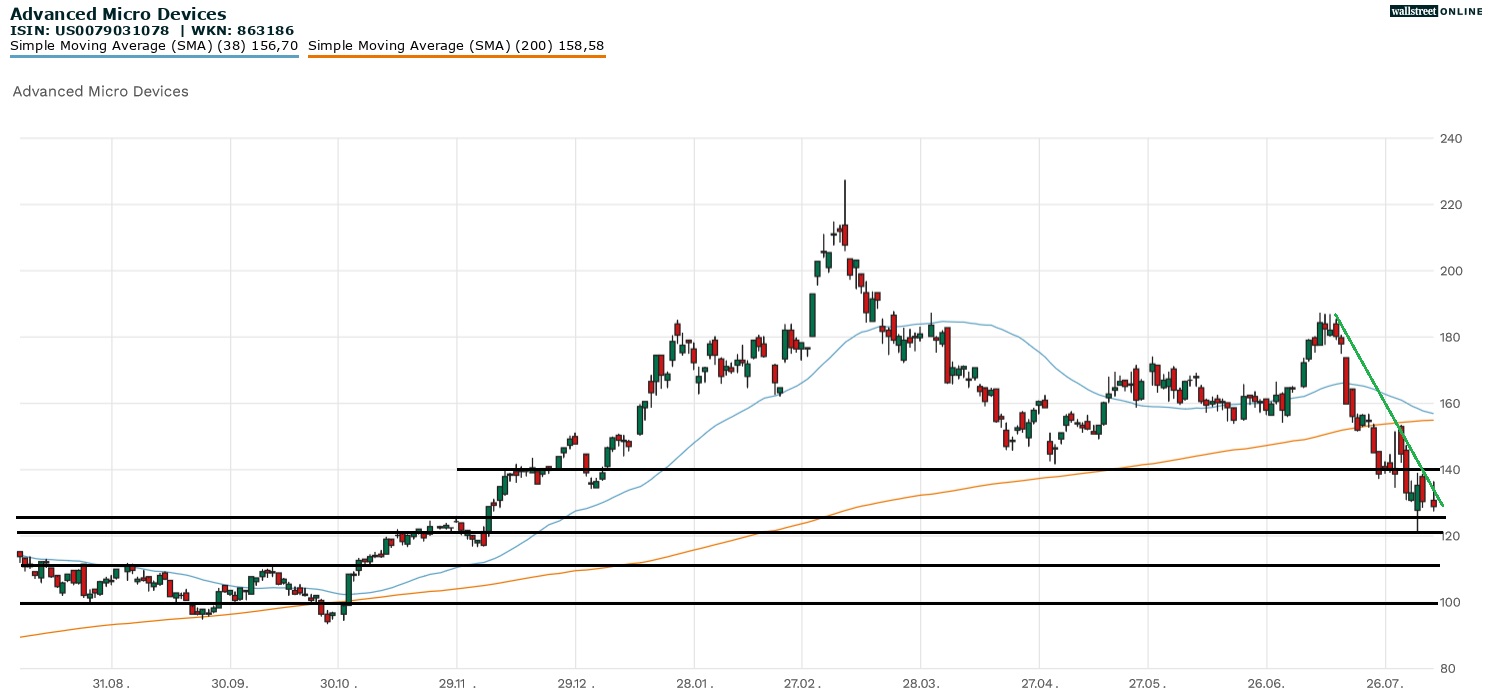Screen dimensions: 1490x689
Task: Click the blue SMA 38 legend line
Action: (x=154, y=56)
